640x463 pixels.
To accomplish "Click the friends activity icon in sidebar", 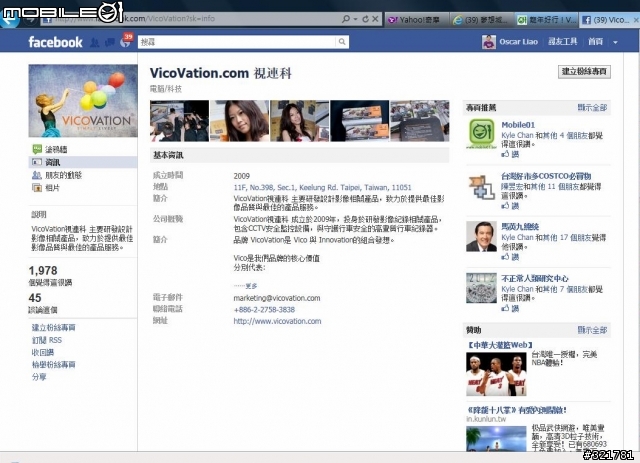I will [x=37, y=175].
